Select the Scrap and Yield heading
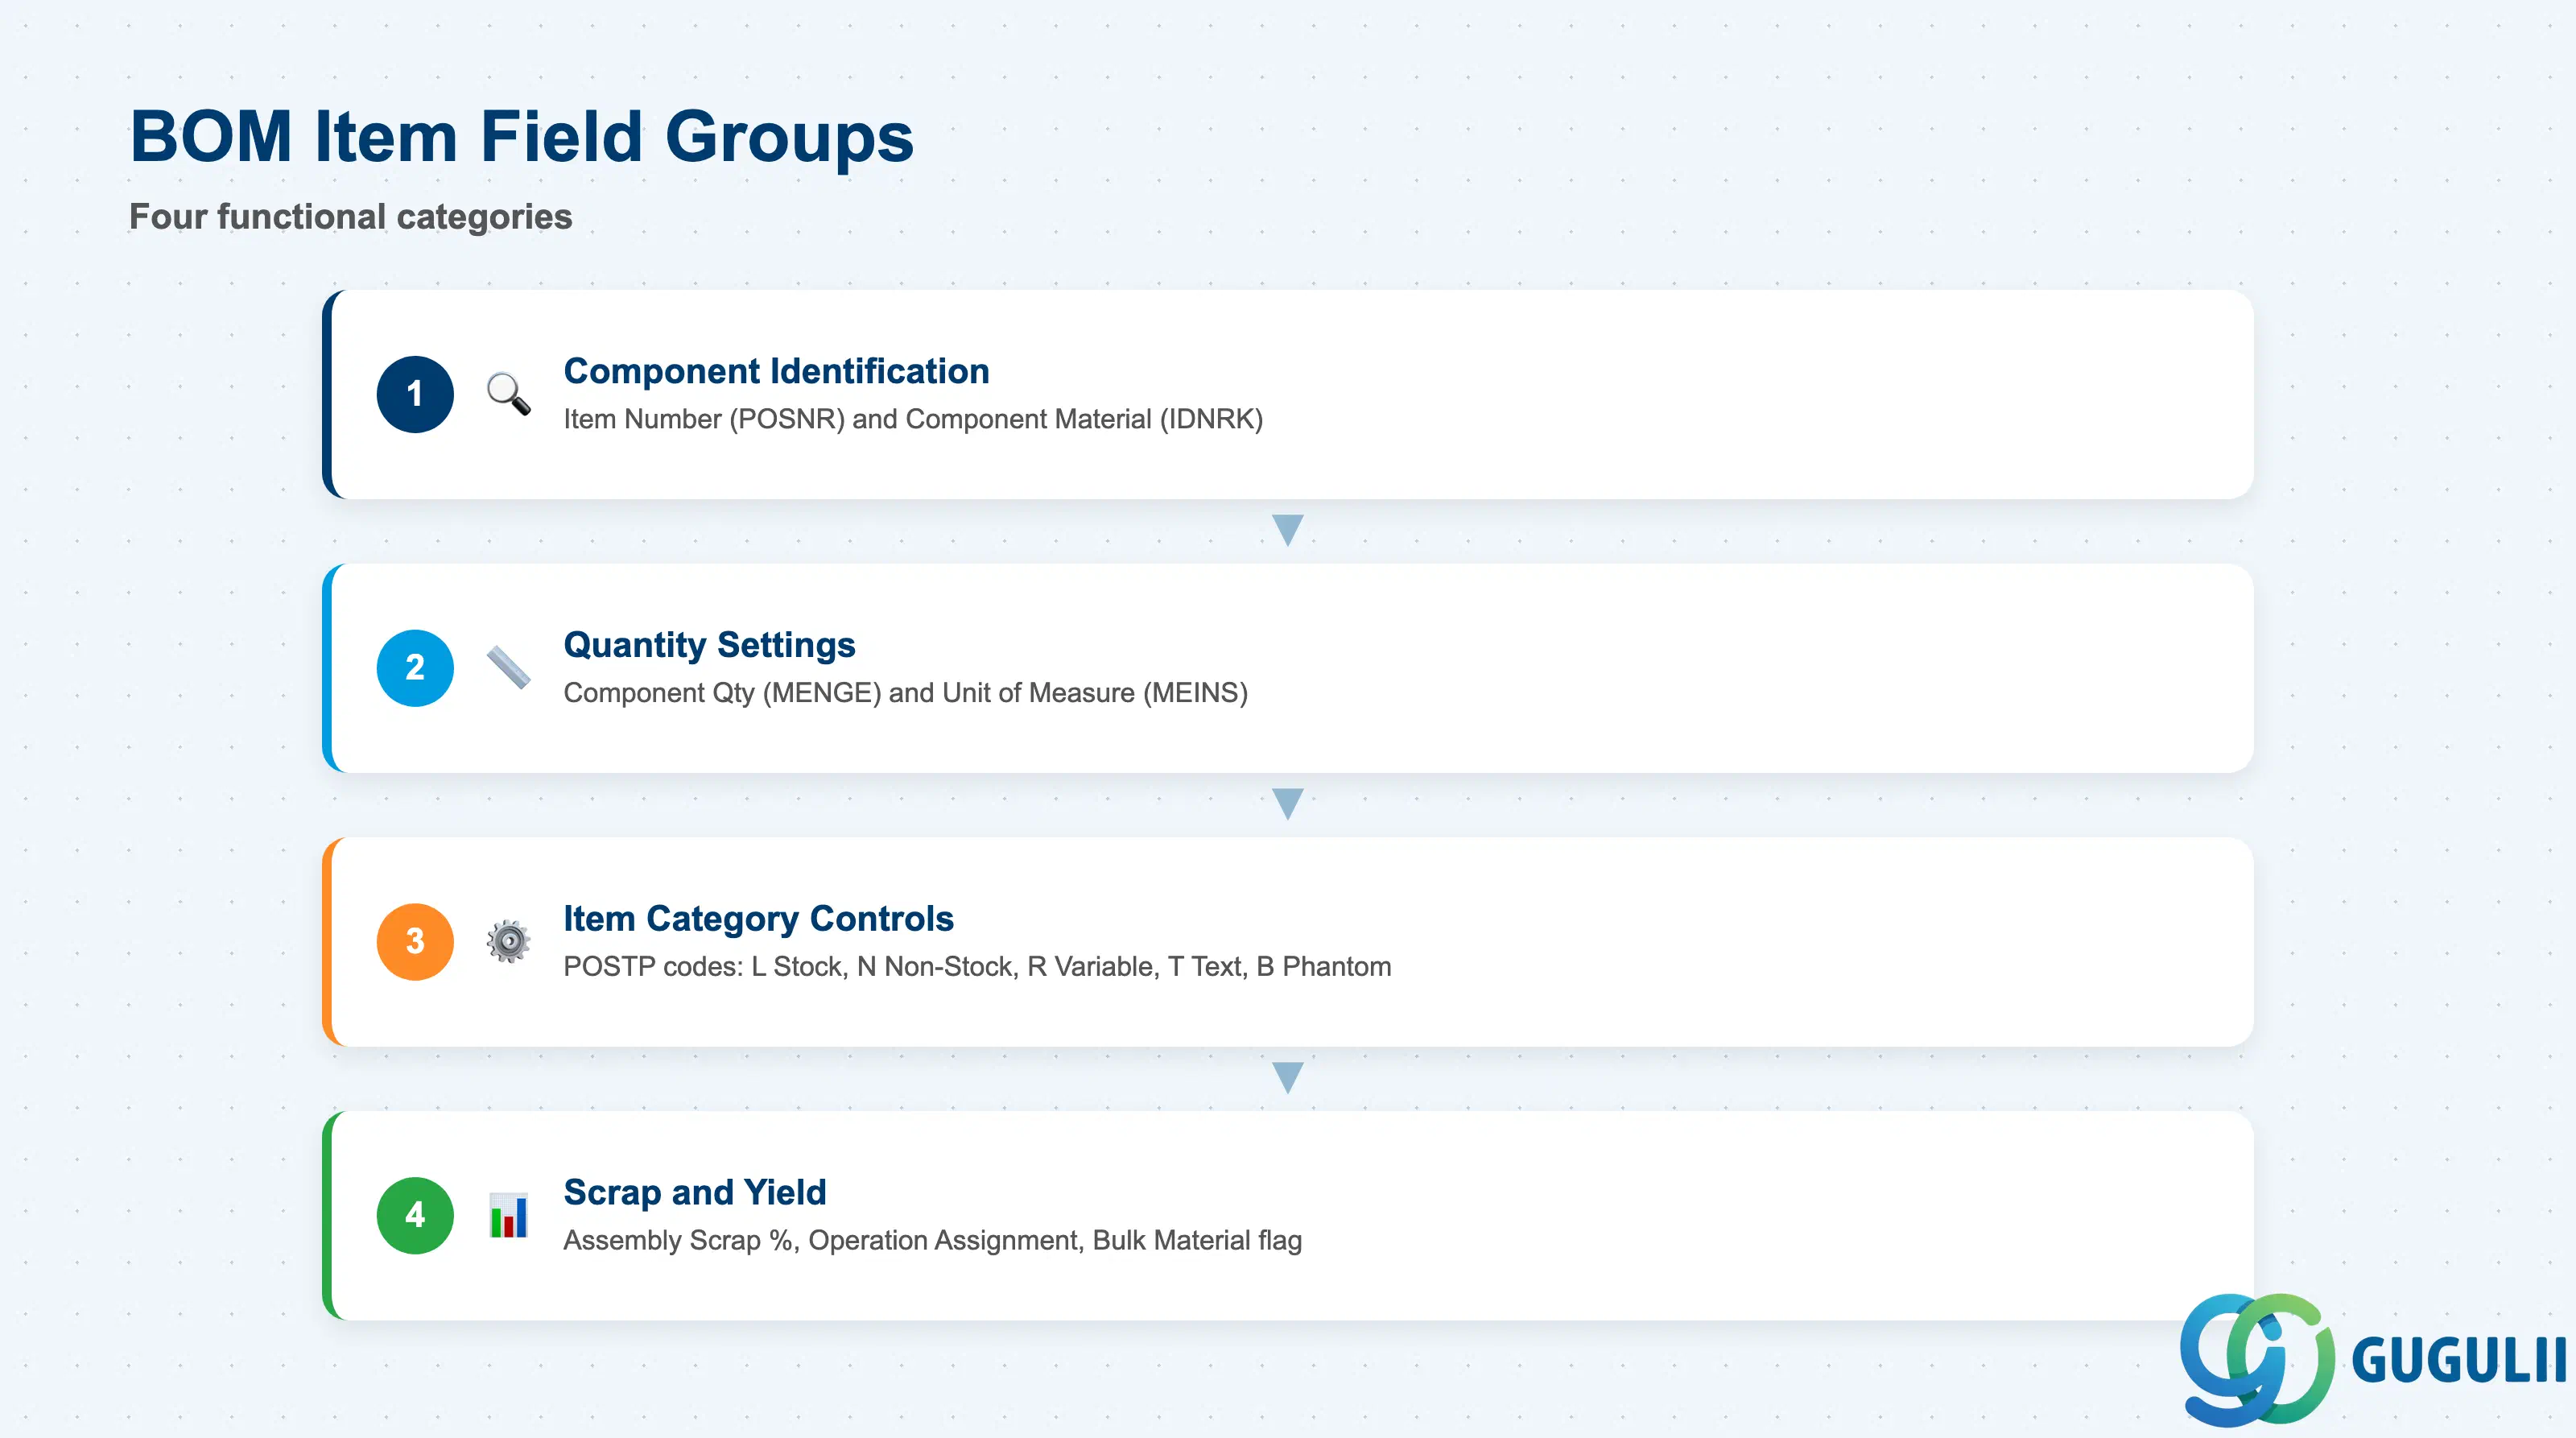The width and height of the screenshot is (2576, 1438). coord(695,1192)
